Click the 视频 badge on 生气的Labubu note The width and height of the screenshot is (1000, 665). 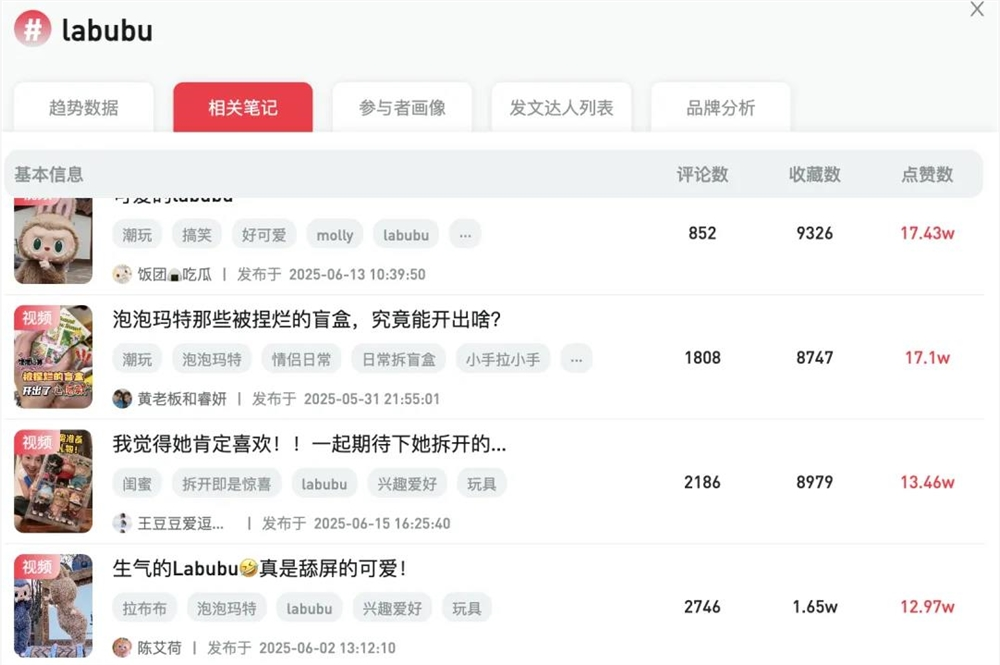(39, 567)
